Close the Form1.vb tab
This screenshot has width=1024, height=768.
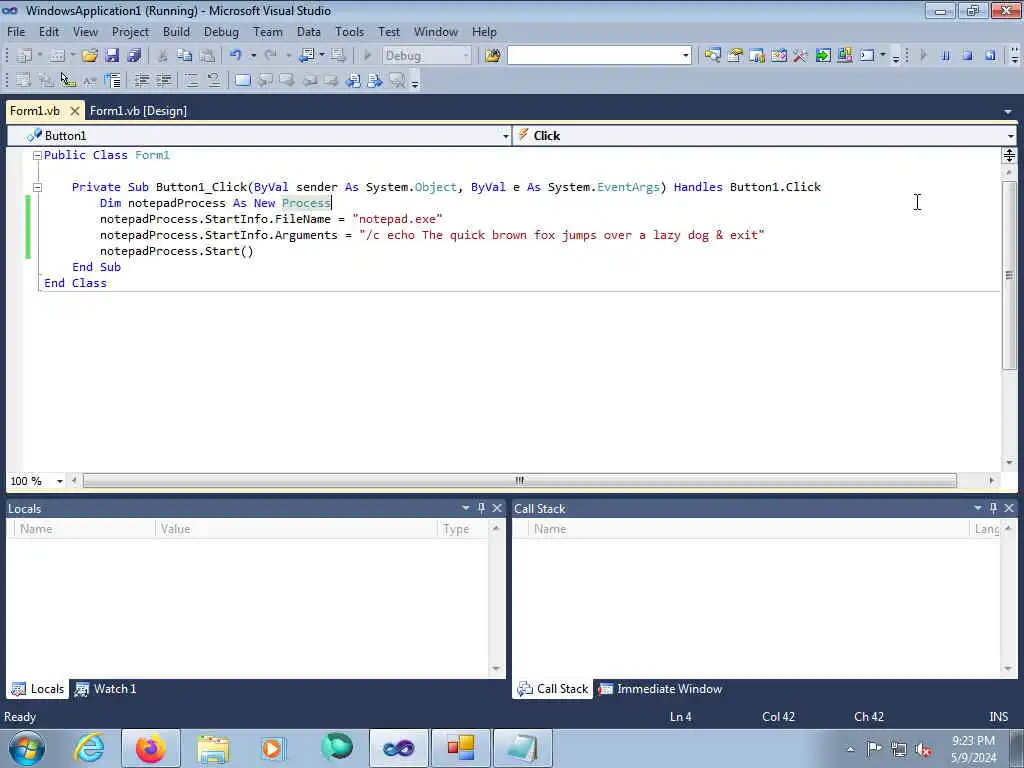pos(75,111)
